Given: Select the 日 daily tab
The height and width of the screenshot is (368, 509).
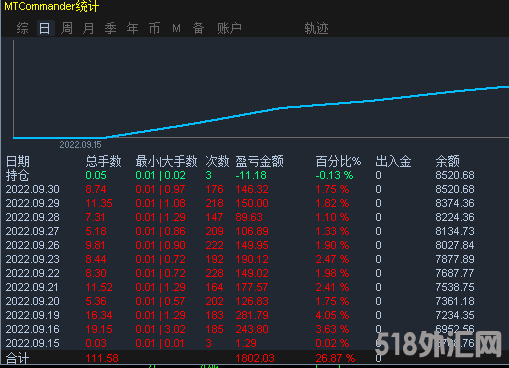Looking at the screenshot, I should coord(45,28).
